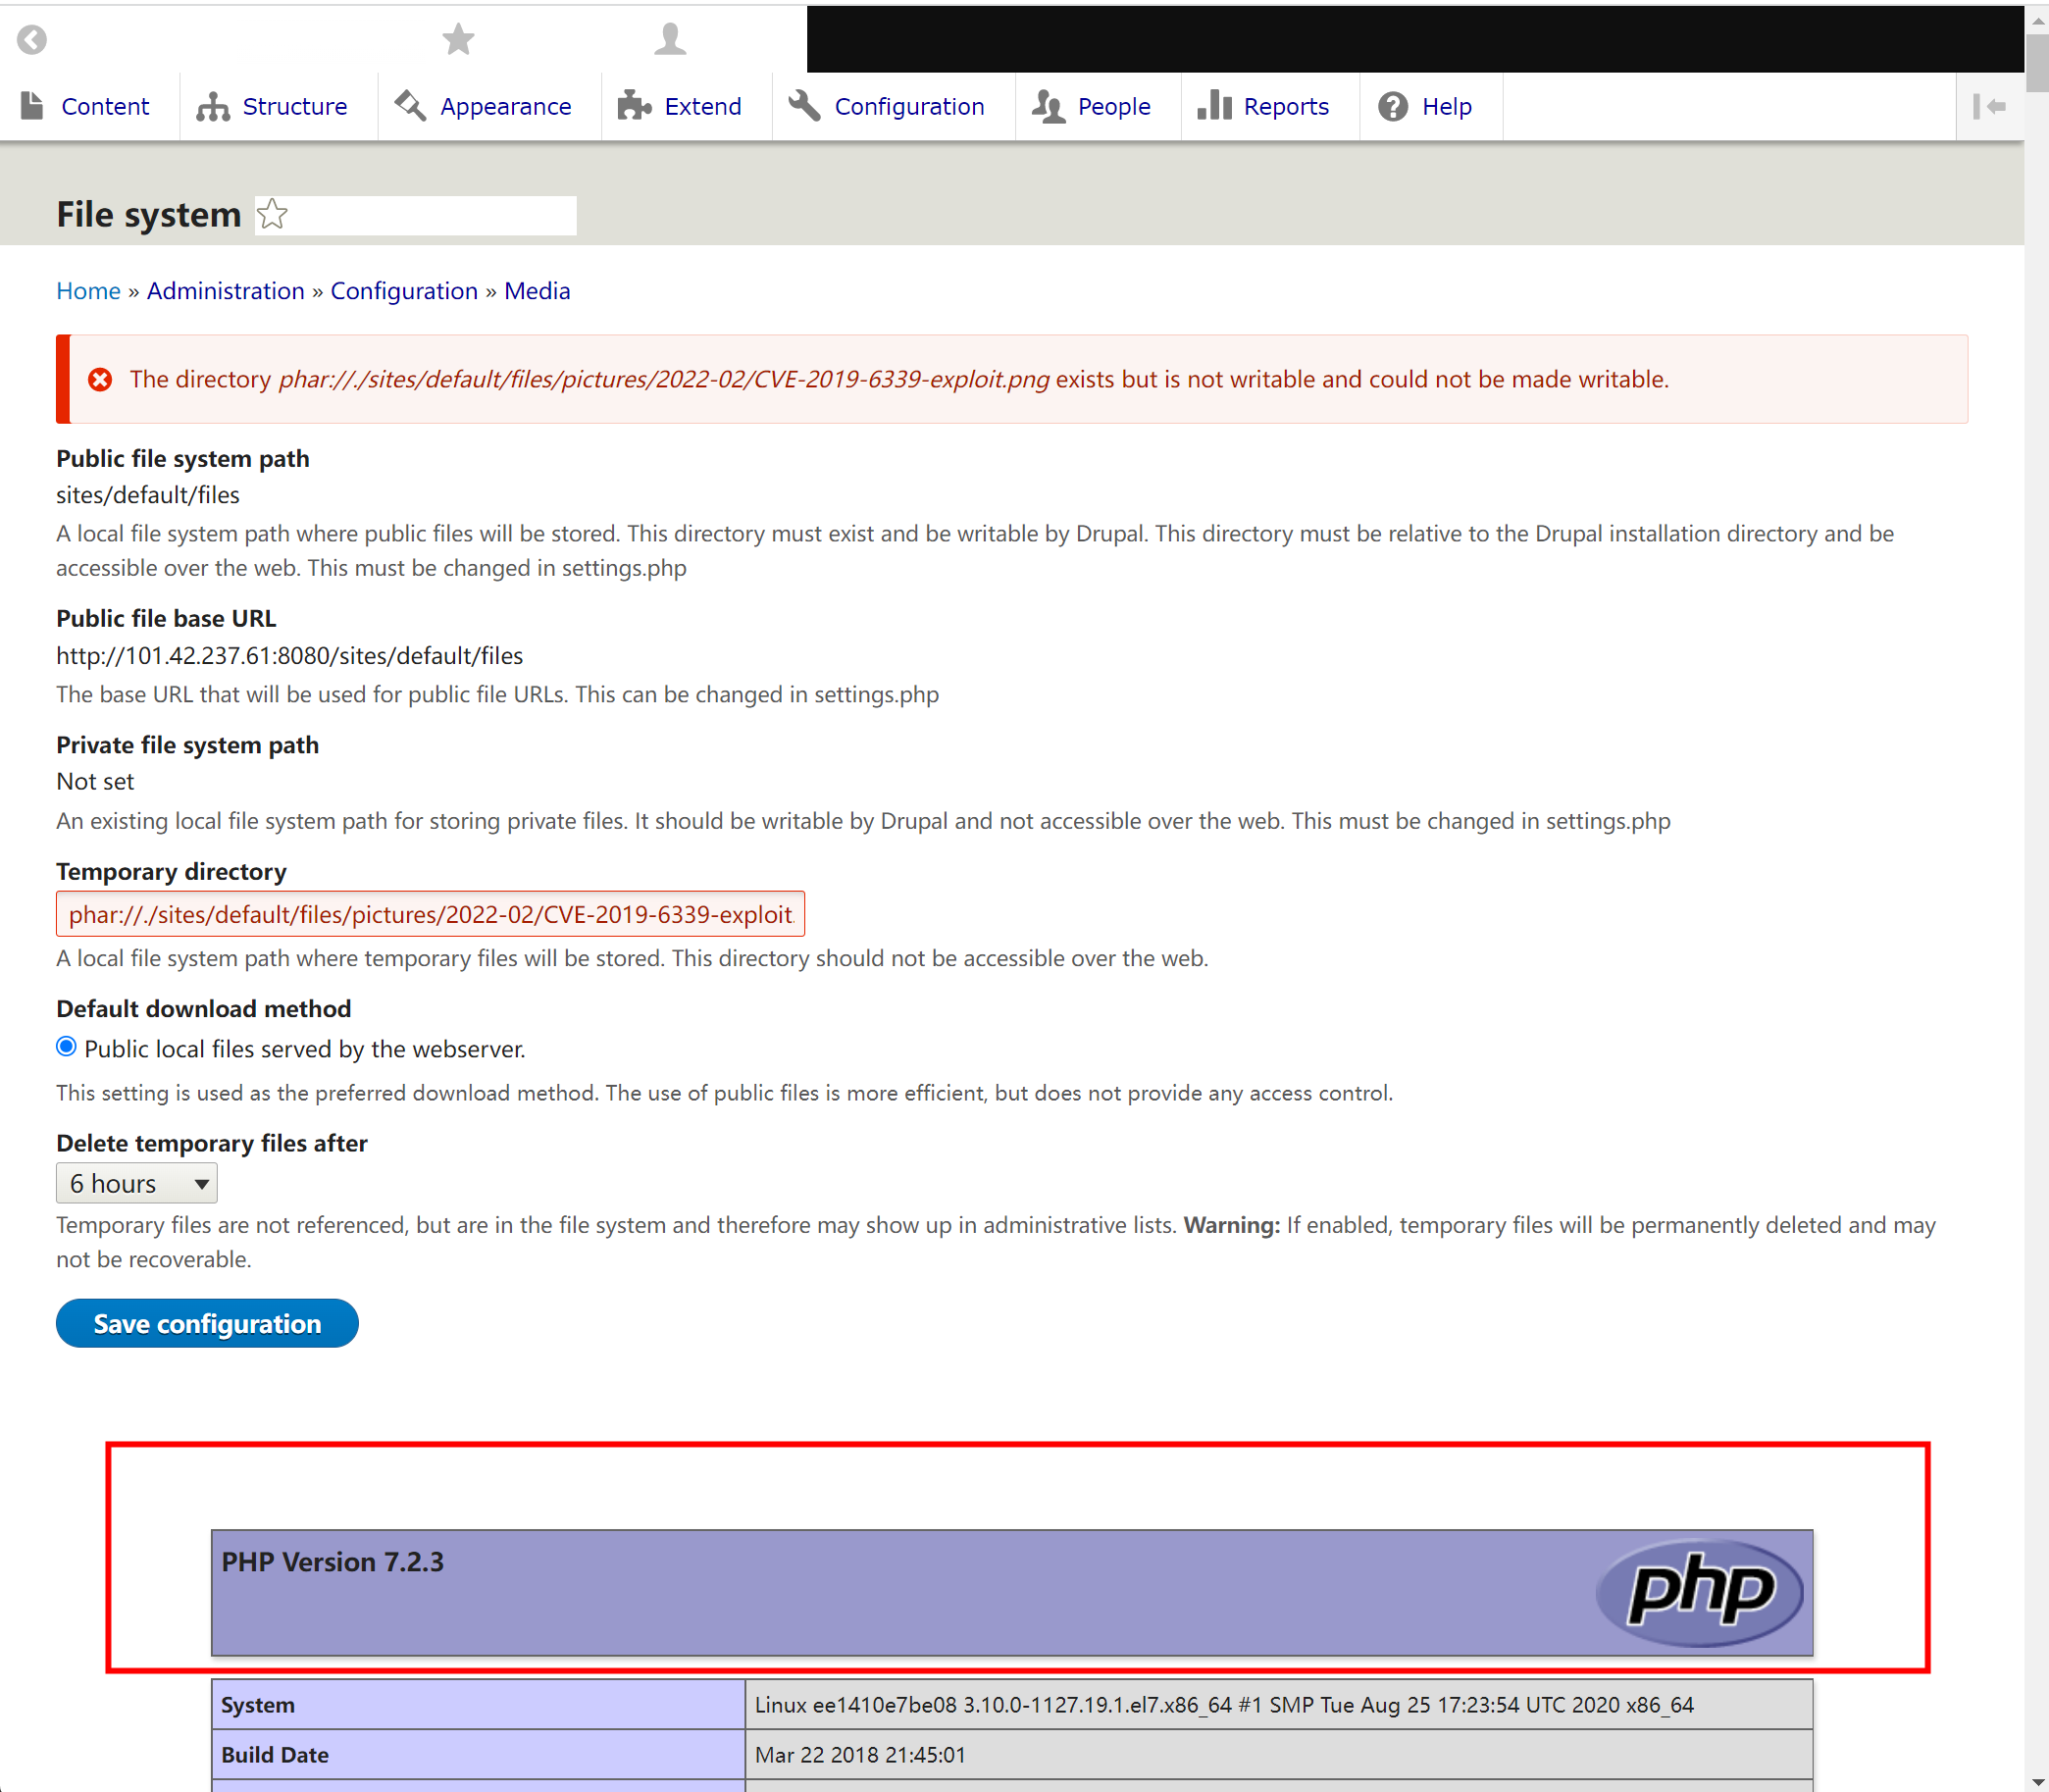This screenshot has height=1792, width=2049.
Task: Follow the Home breadcrumb link
Action: point(88,291)
